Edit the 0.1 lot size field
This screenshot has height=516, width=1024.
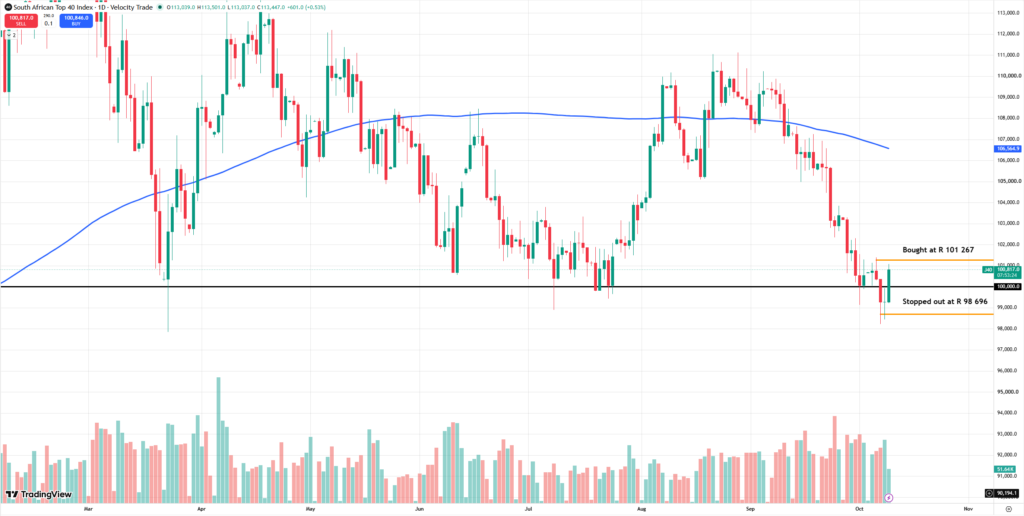click(48, 24)
